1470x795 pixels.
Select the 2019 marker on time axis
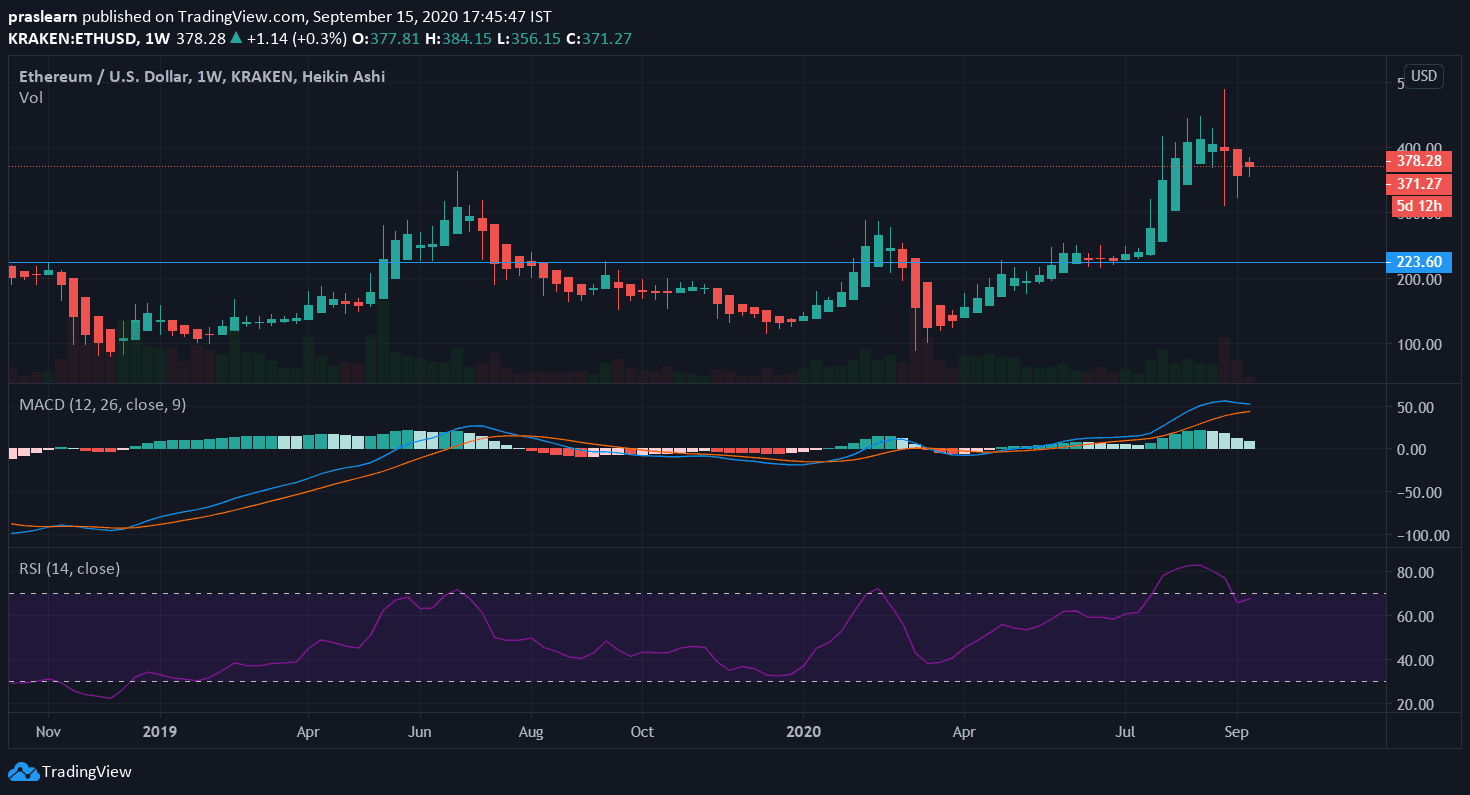[x=159, y=731]
